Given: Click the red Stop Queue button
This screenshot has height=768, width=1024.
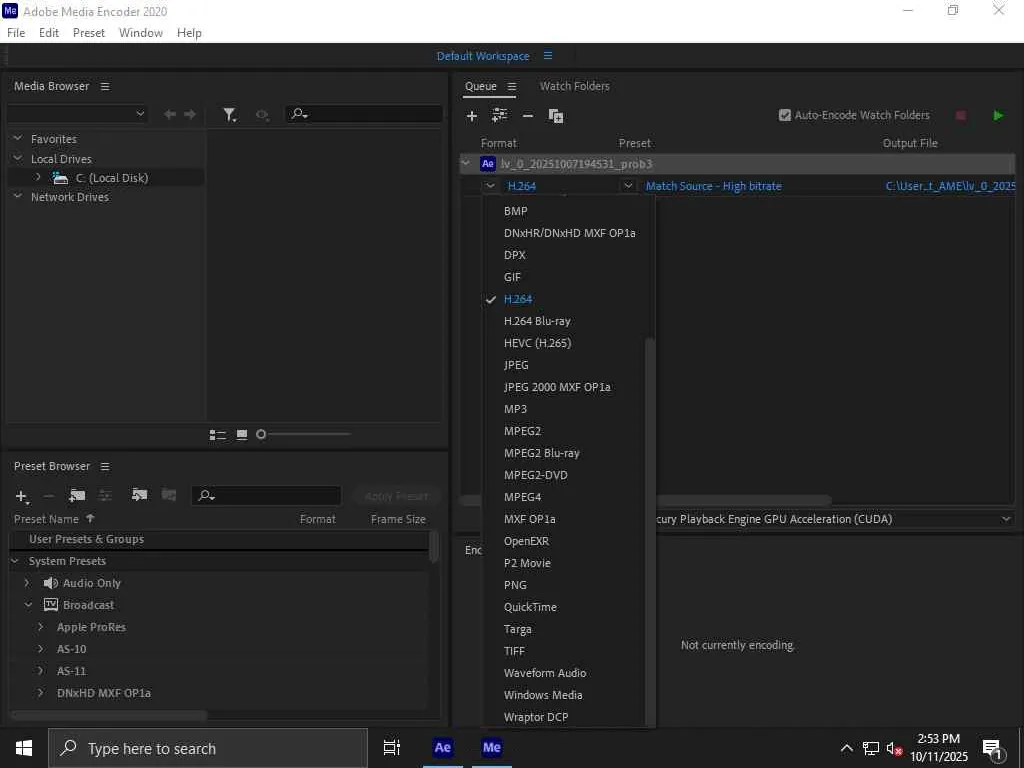Looking at the screenshot, I should pos(961,116).
